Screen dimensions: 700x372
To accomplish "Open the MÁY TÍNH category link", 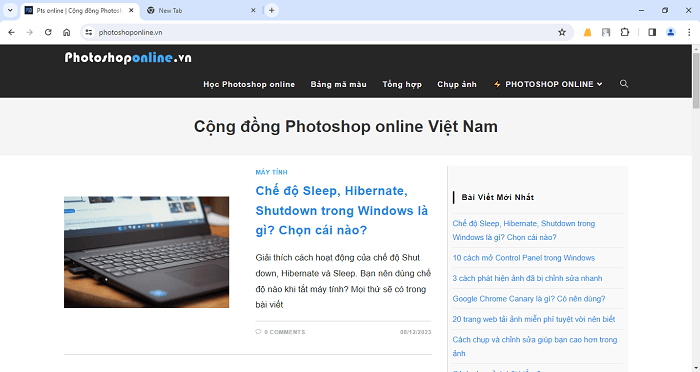I will click(271, 172).
